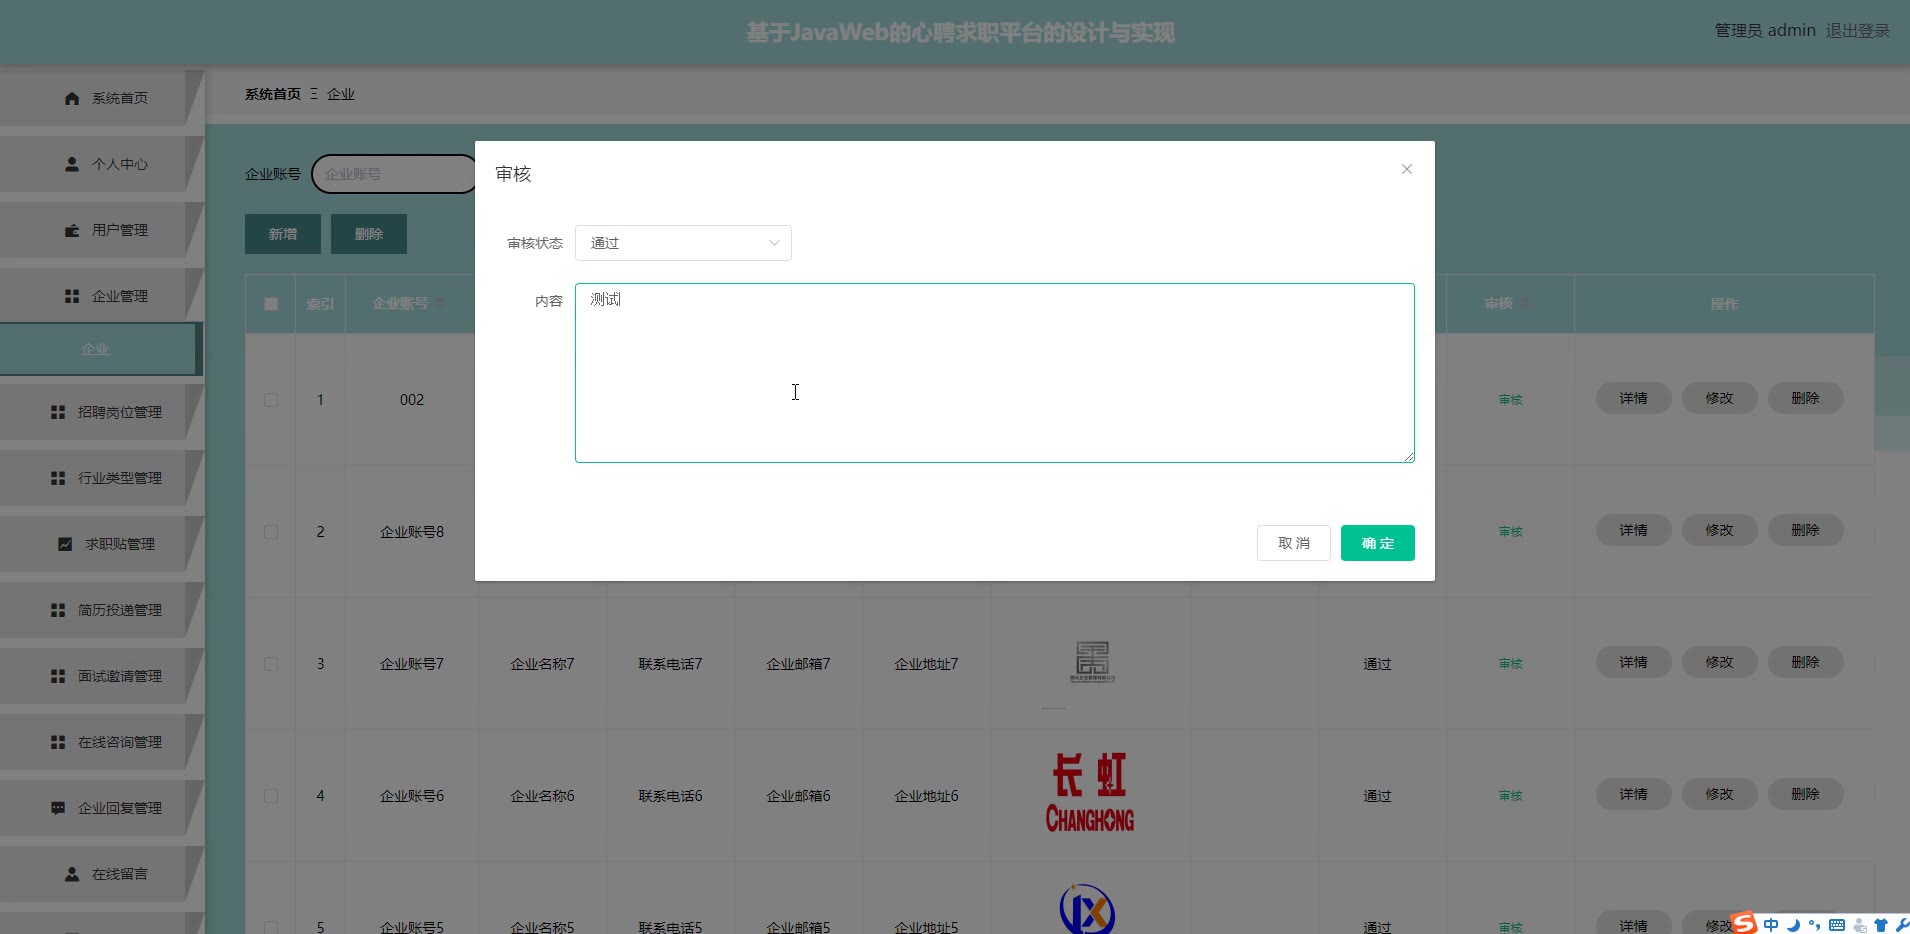Click 删除 for row 002
Viewport: 1910px width, 934px height.
(1806, 398)
